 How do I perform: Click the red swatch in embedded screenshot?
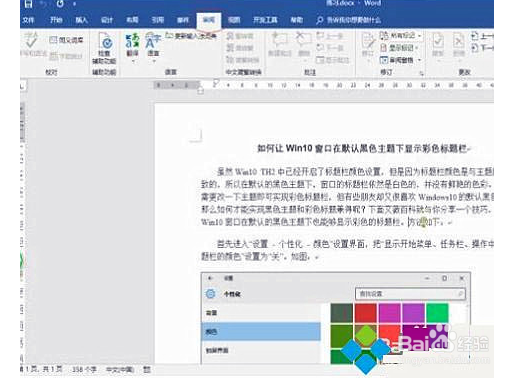(366, 312)
